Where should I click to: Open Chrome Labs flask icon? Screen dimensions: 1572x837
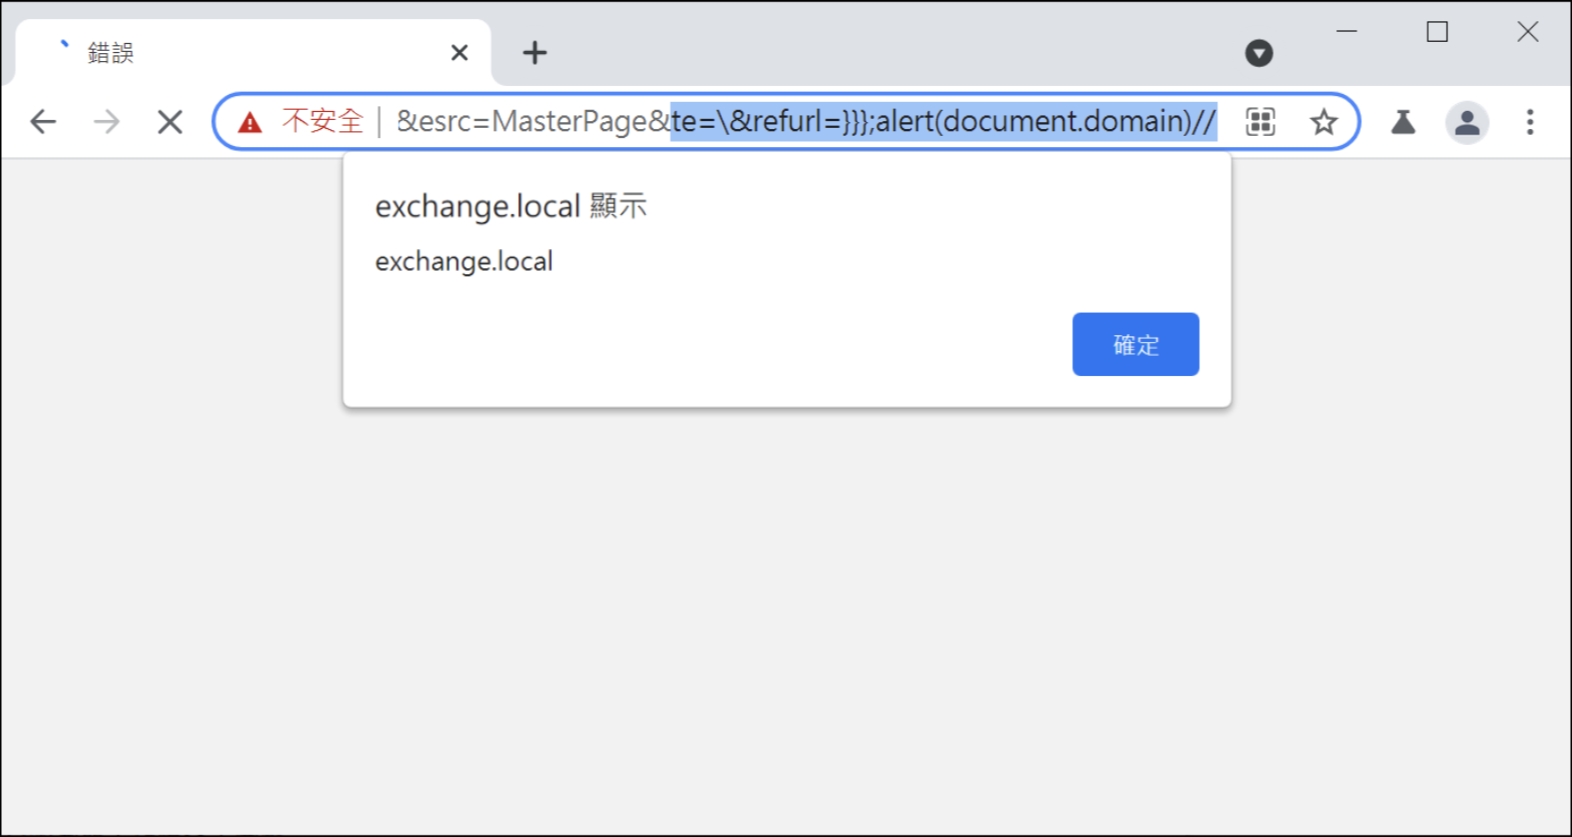click(x=1403, y=122)
